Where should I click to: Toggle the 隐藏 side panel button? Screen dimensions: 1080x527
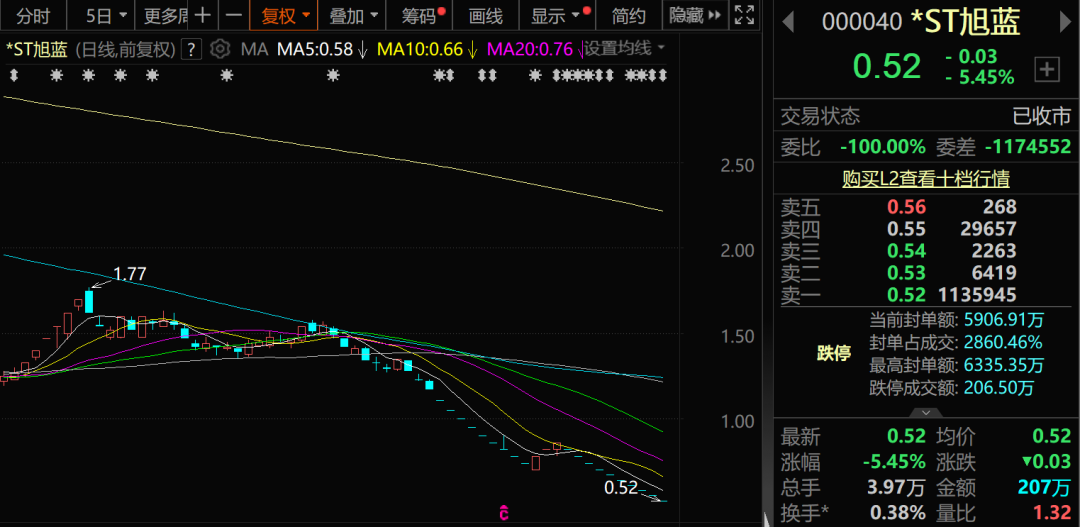(695, 15)
